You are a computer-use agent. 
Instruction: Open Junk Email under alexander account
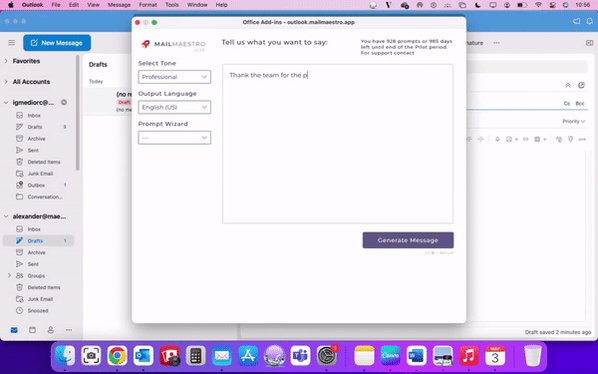[x=39, y=299]
